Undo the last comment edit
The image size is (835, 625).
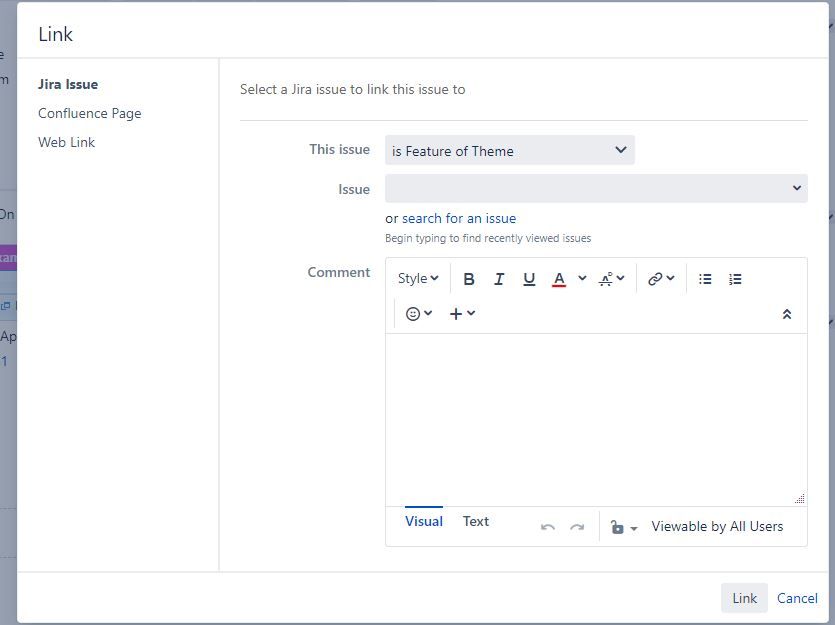547,527
